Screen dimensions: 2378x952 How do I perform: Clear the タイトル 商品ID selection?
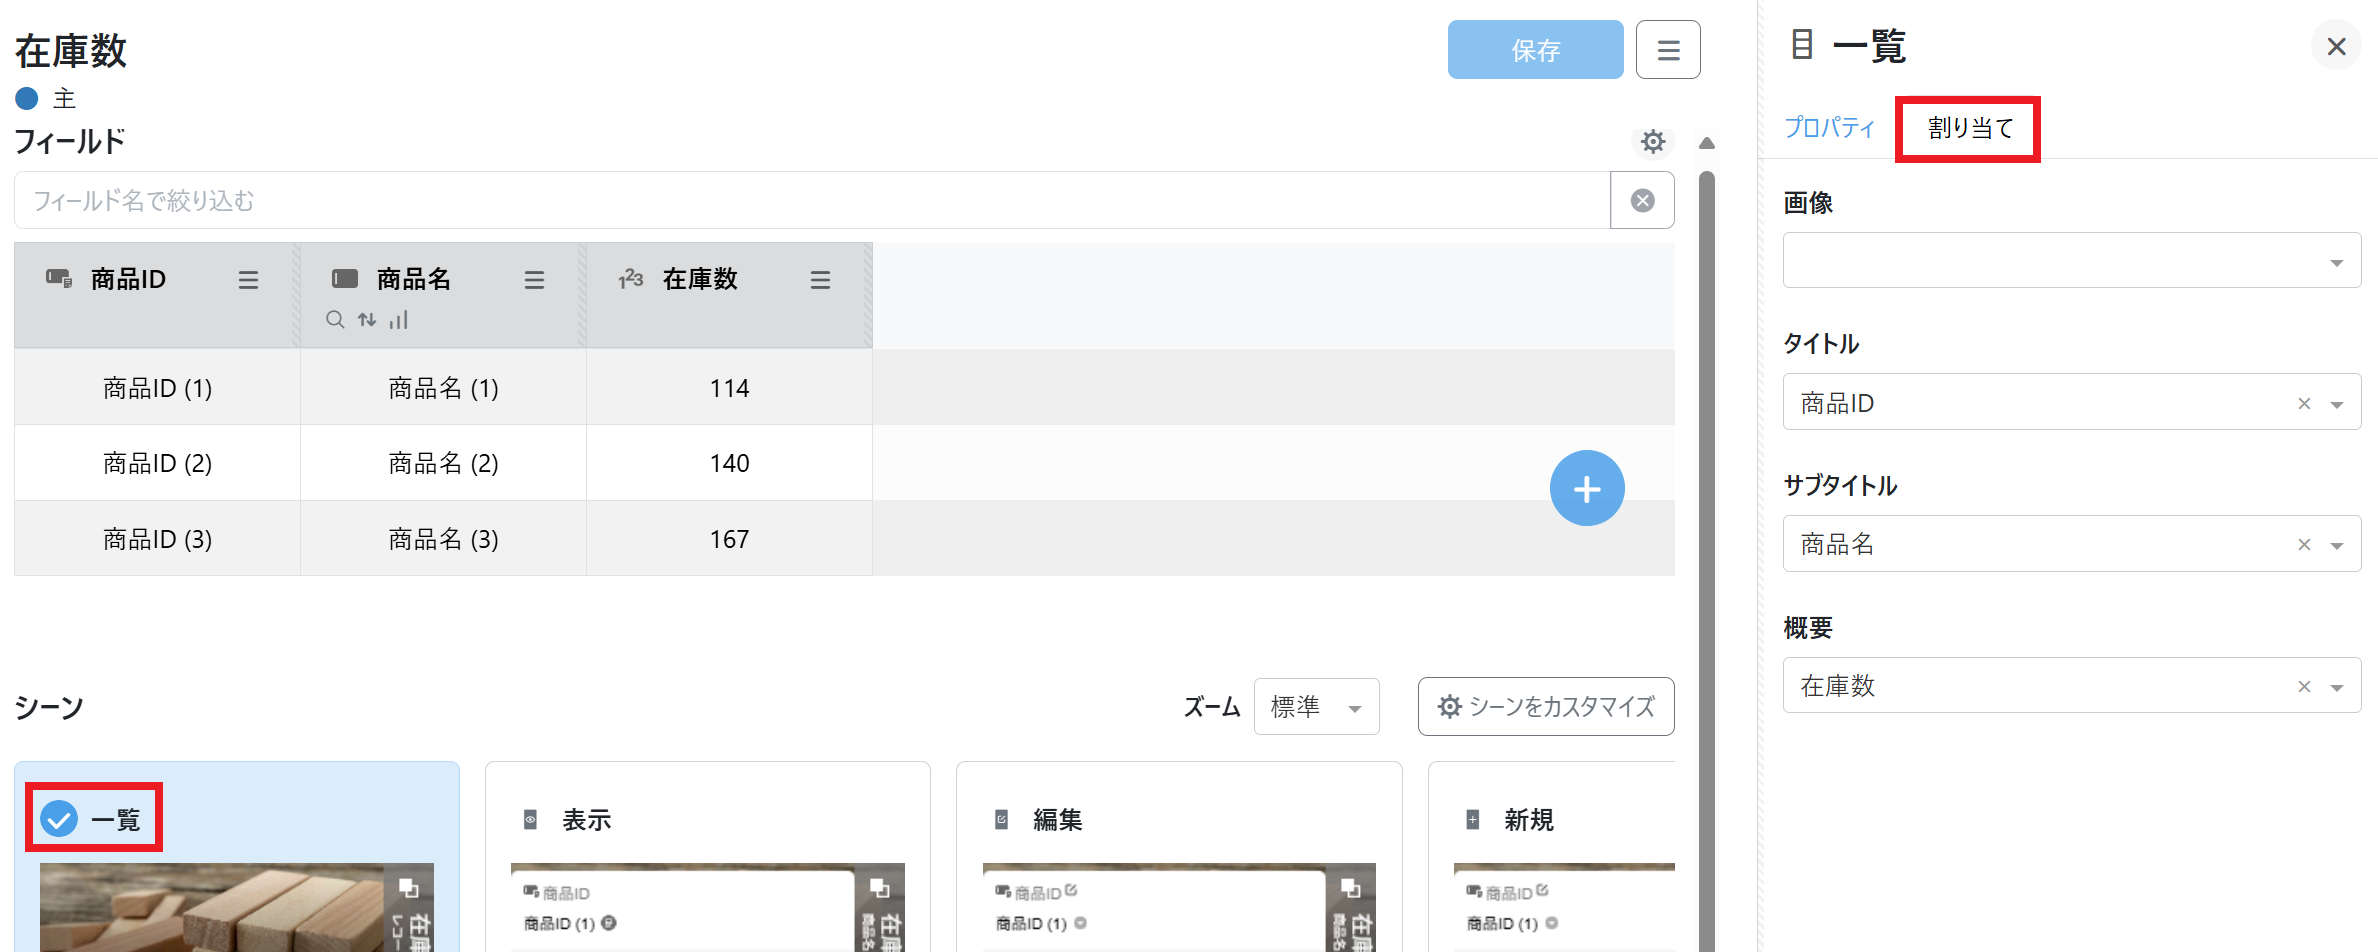(2304, 403)
